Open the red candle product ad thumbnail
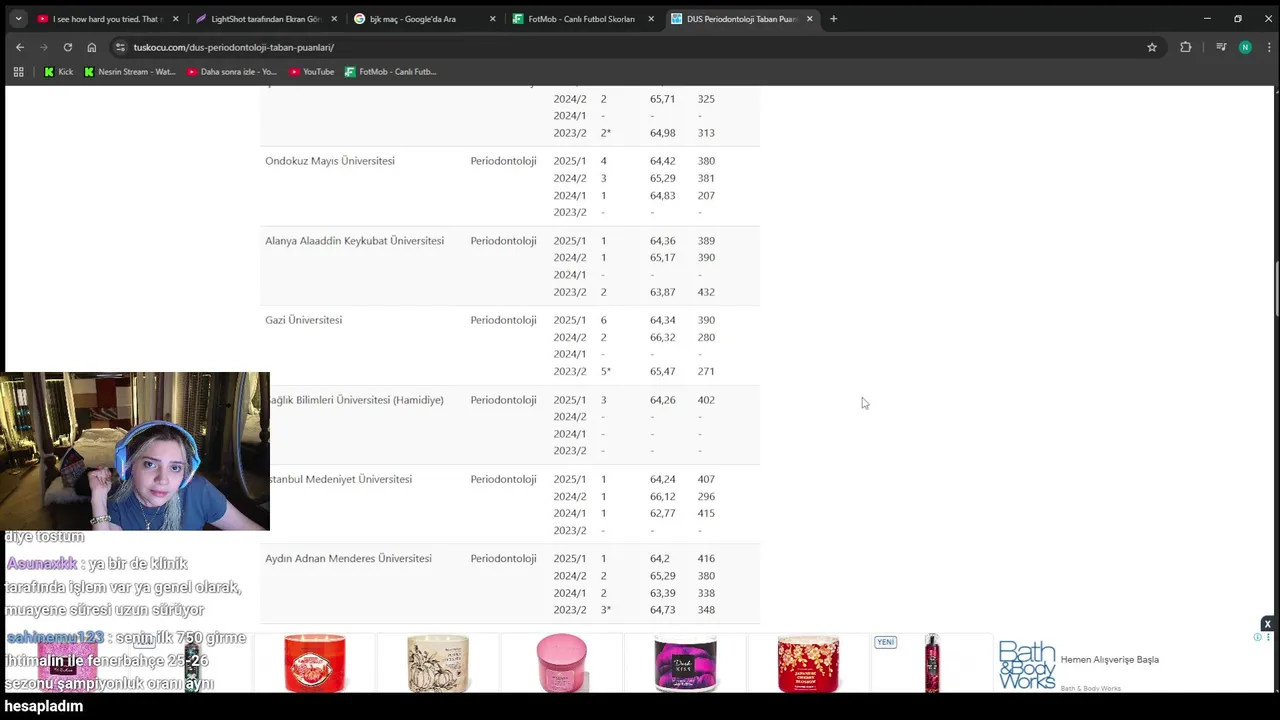The height and width of the screenshot is (720, 1280). 315,662
